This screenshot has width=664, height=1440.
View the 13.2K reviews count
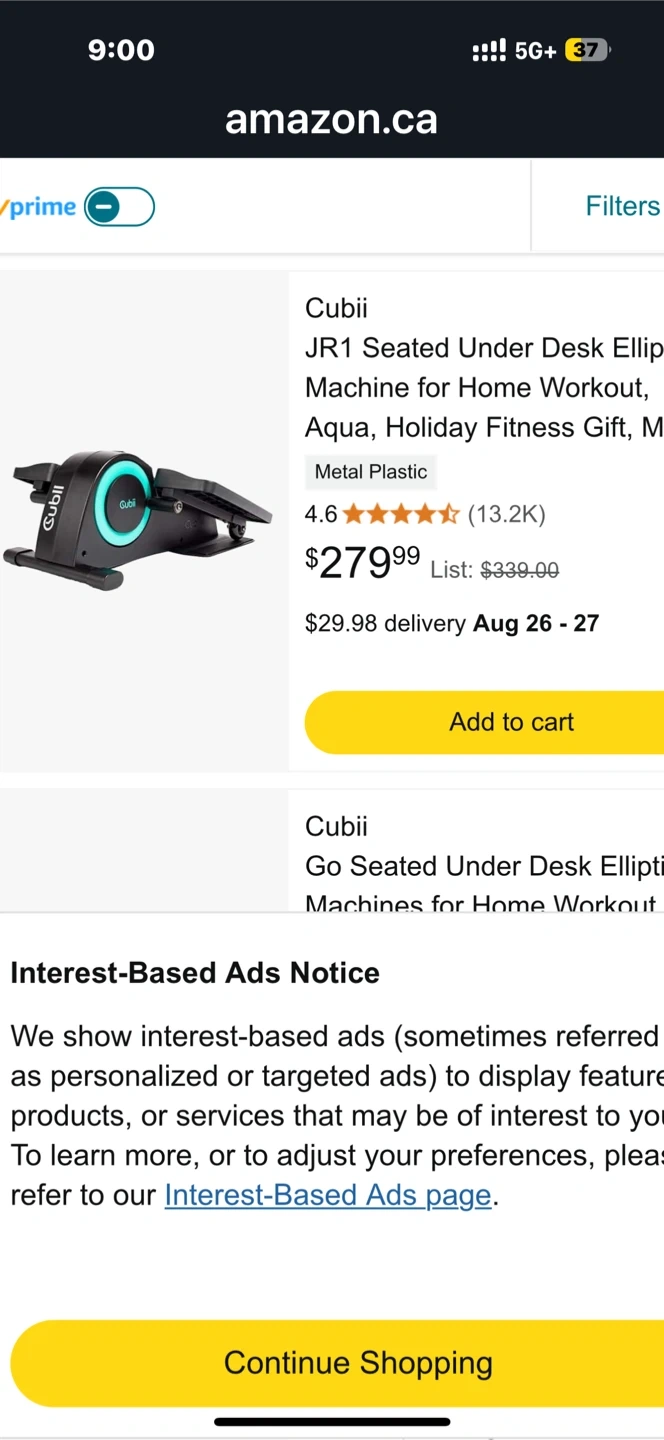point(507,514)
